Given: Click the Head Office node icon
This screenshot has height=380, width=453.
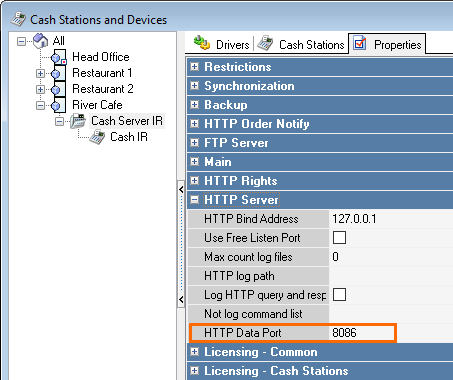Looking at the screenshot, I should point(59,57).
